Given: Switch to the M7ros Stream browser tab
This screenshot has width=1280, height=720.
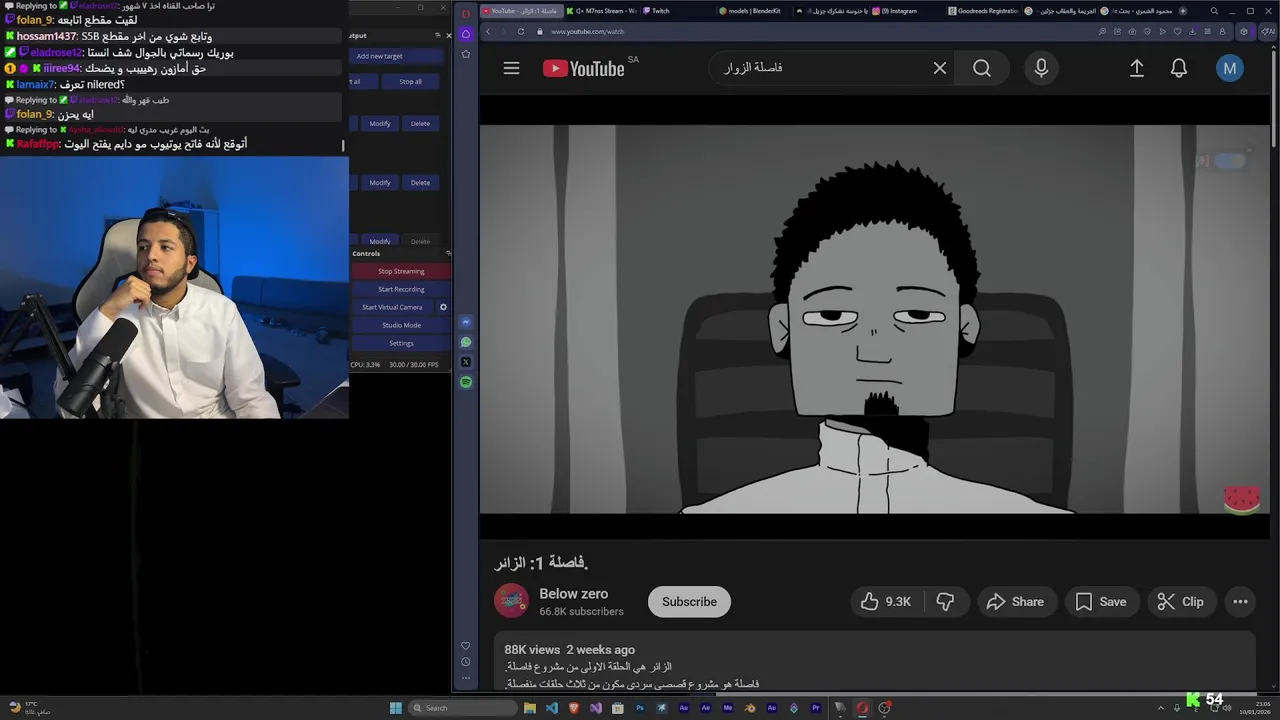Looking at the screenshot, I should pyautogui.click(x=603, y=11).
